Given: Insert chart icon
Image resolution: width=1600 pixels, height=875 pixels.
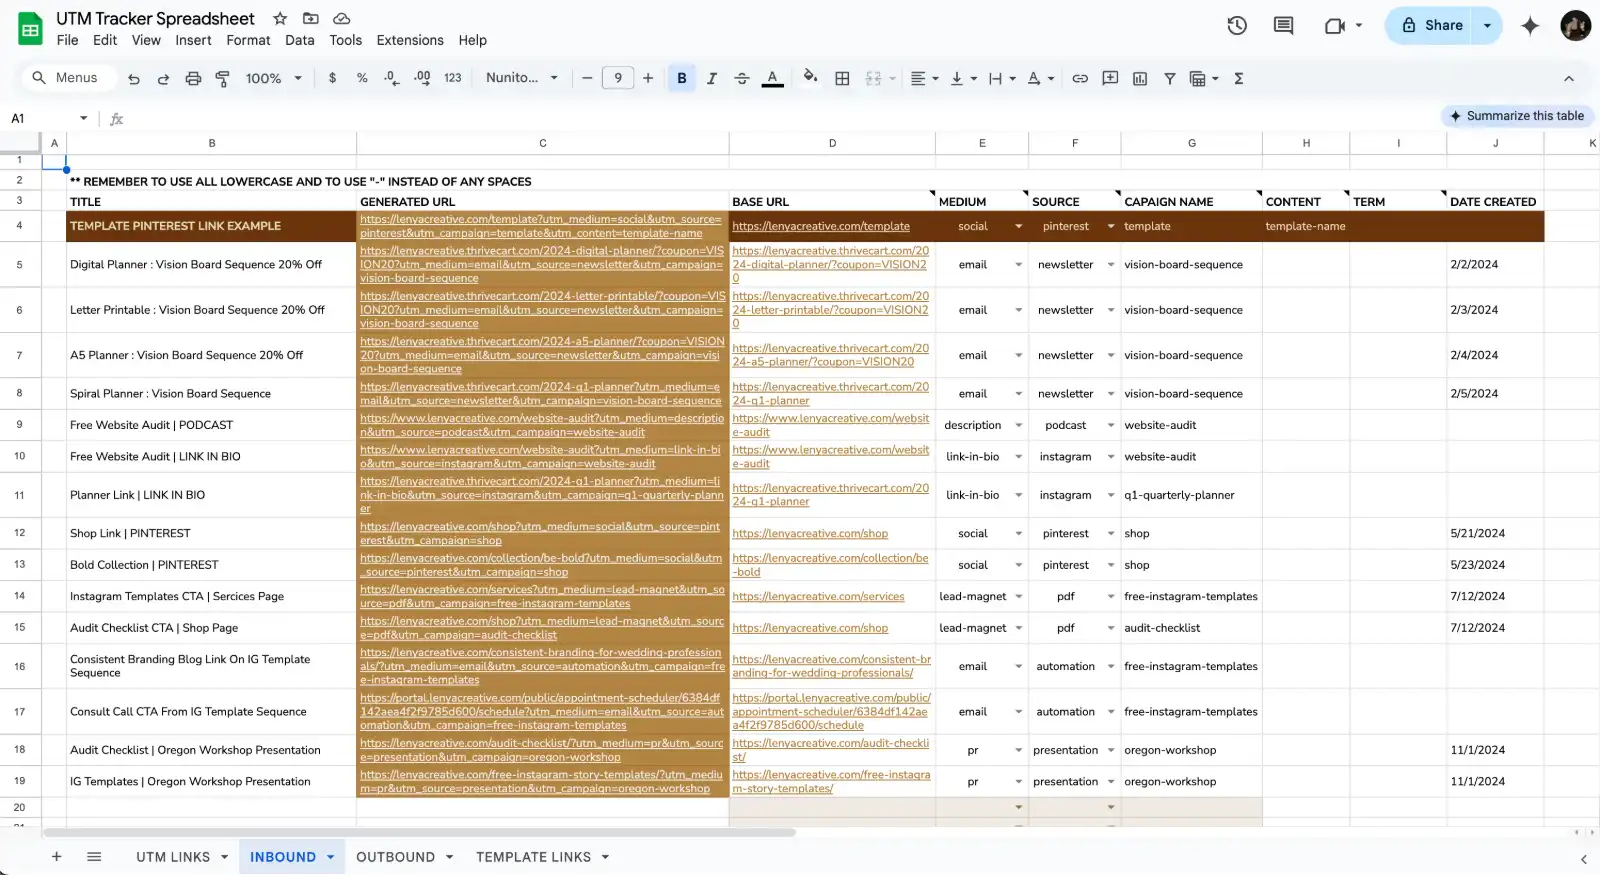Looking at the screenshot, I should 1140,78.
